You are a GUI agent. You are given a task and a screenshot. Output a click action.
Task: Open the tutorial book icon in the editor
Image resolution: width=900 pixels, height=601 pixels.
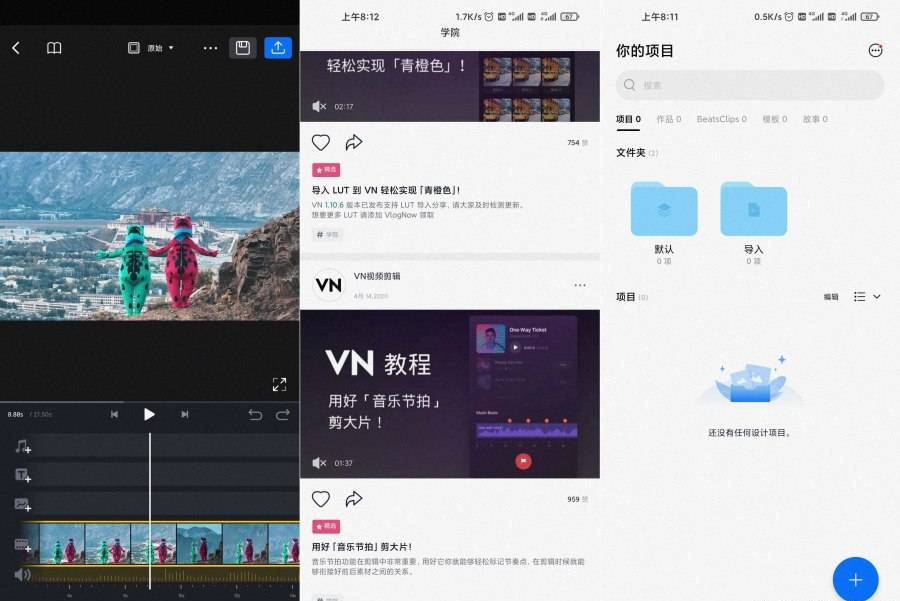point(54,48)
